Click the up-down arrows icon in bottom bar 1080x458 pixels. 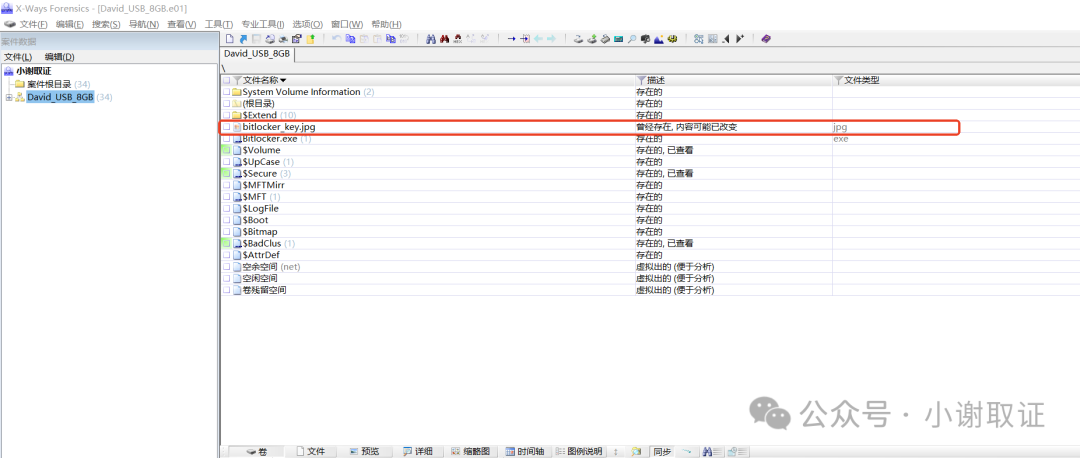[616, 452]
